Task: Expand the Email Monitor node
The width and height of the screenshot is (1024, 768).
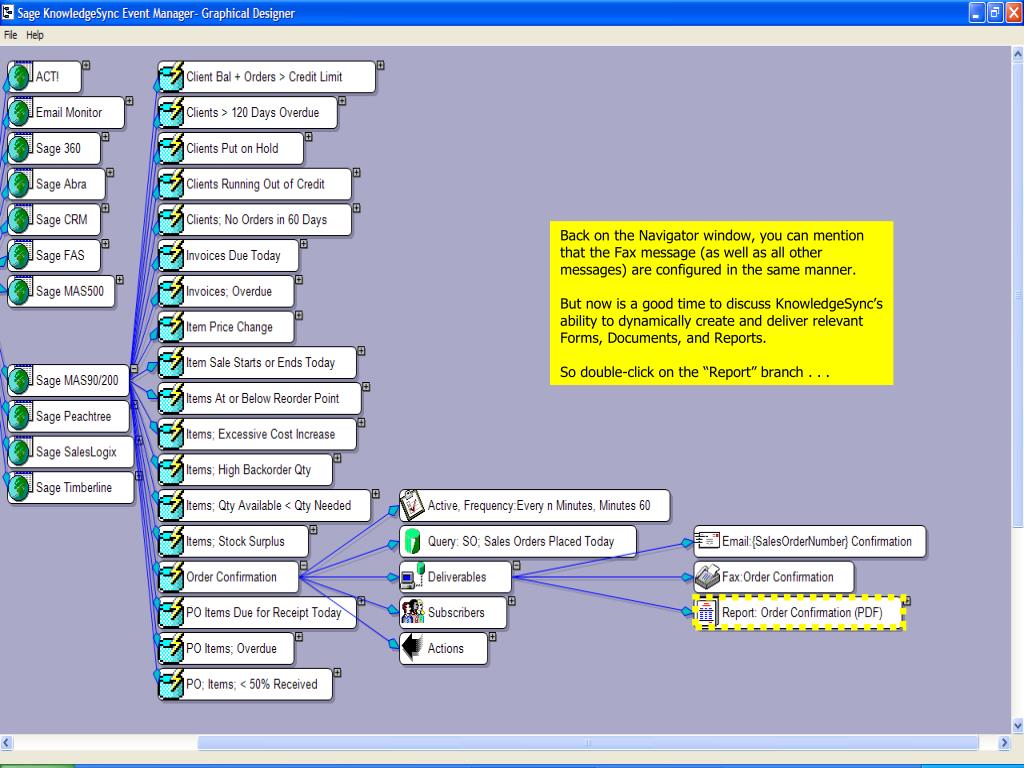Action: click(x=129, y=101)
